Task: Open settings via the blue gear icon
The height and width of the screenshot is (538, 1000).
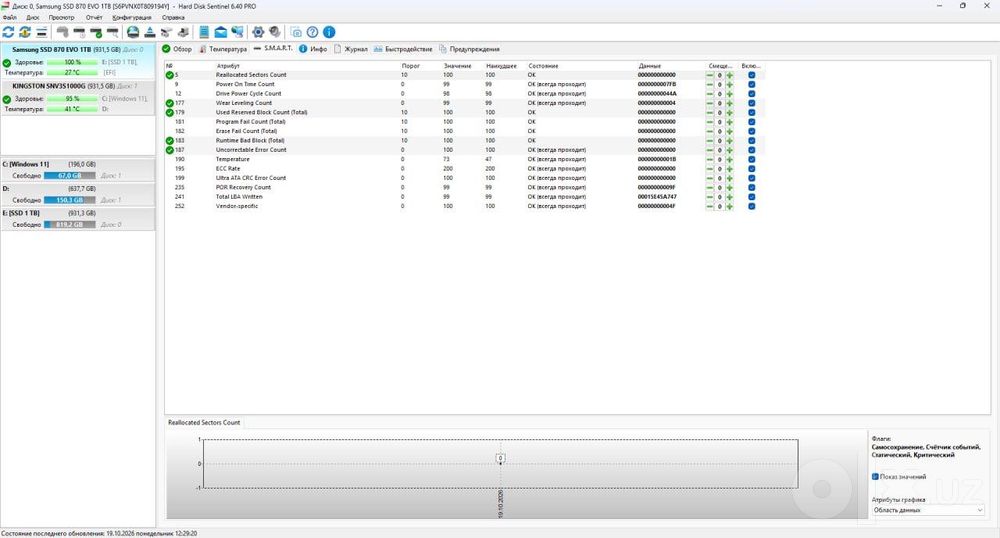Action: click(258, 32)
